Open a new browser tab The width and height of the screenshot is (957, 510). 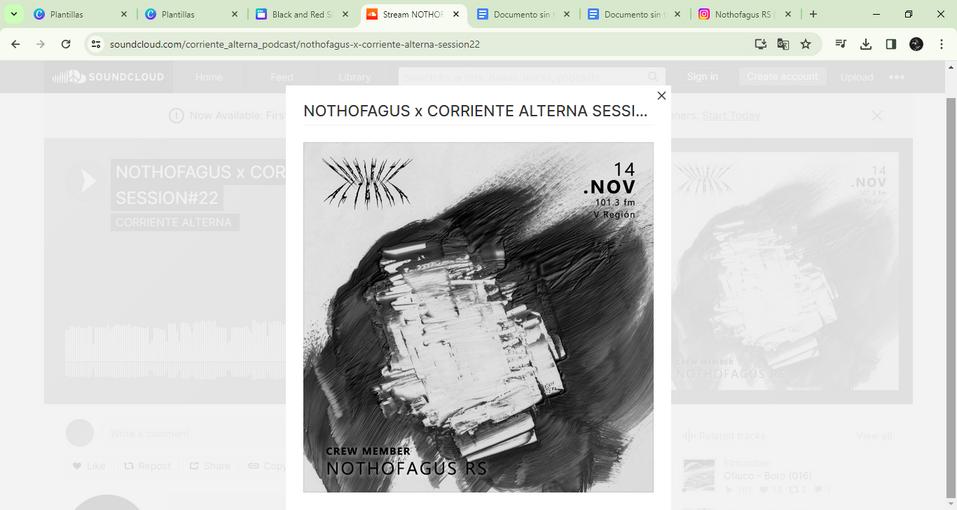[813, 14]
